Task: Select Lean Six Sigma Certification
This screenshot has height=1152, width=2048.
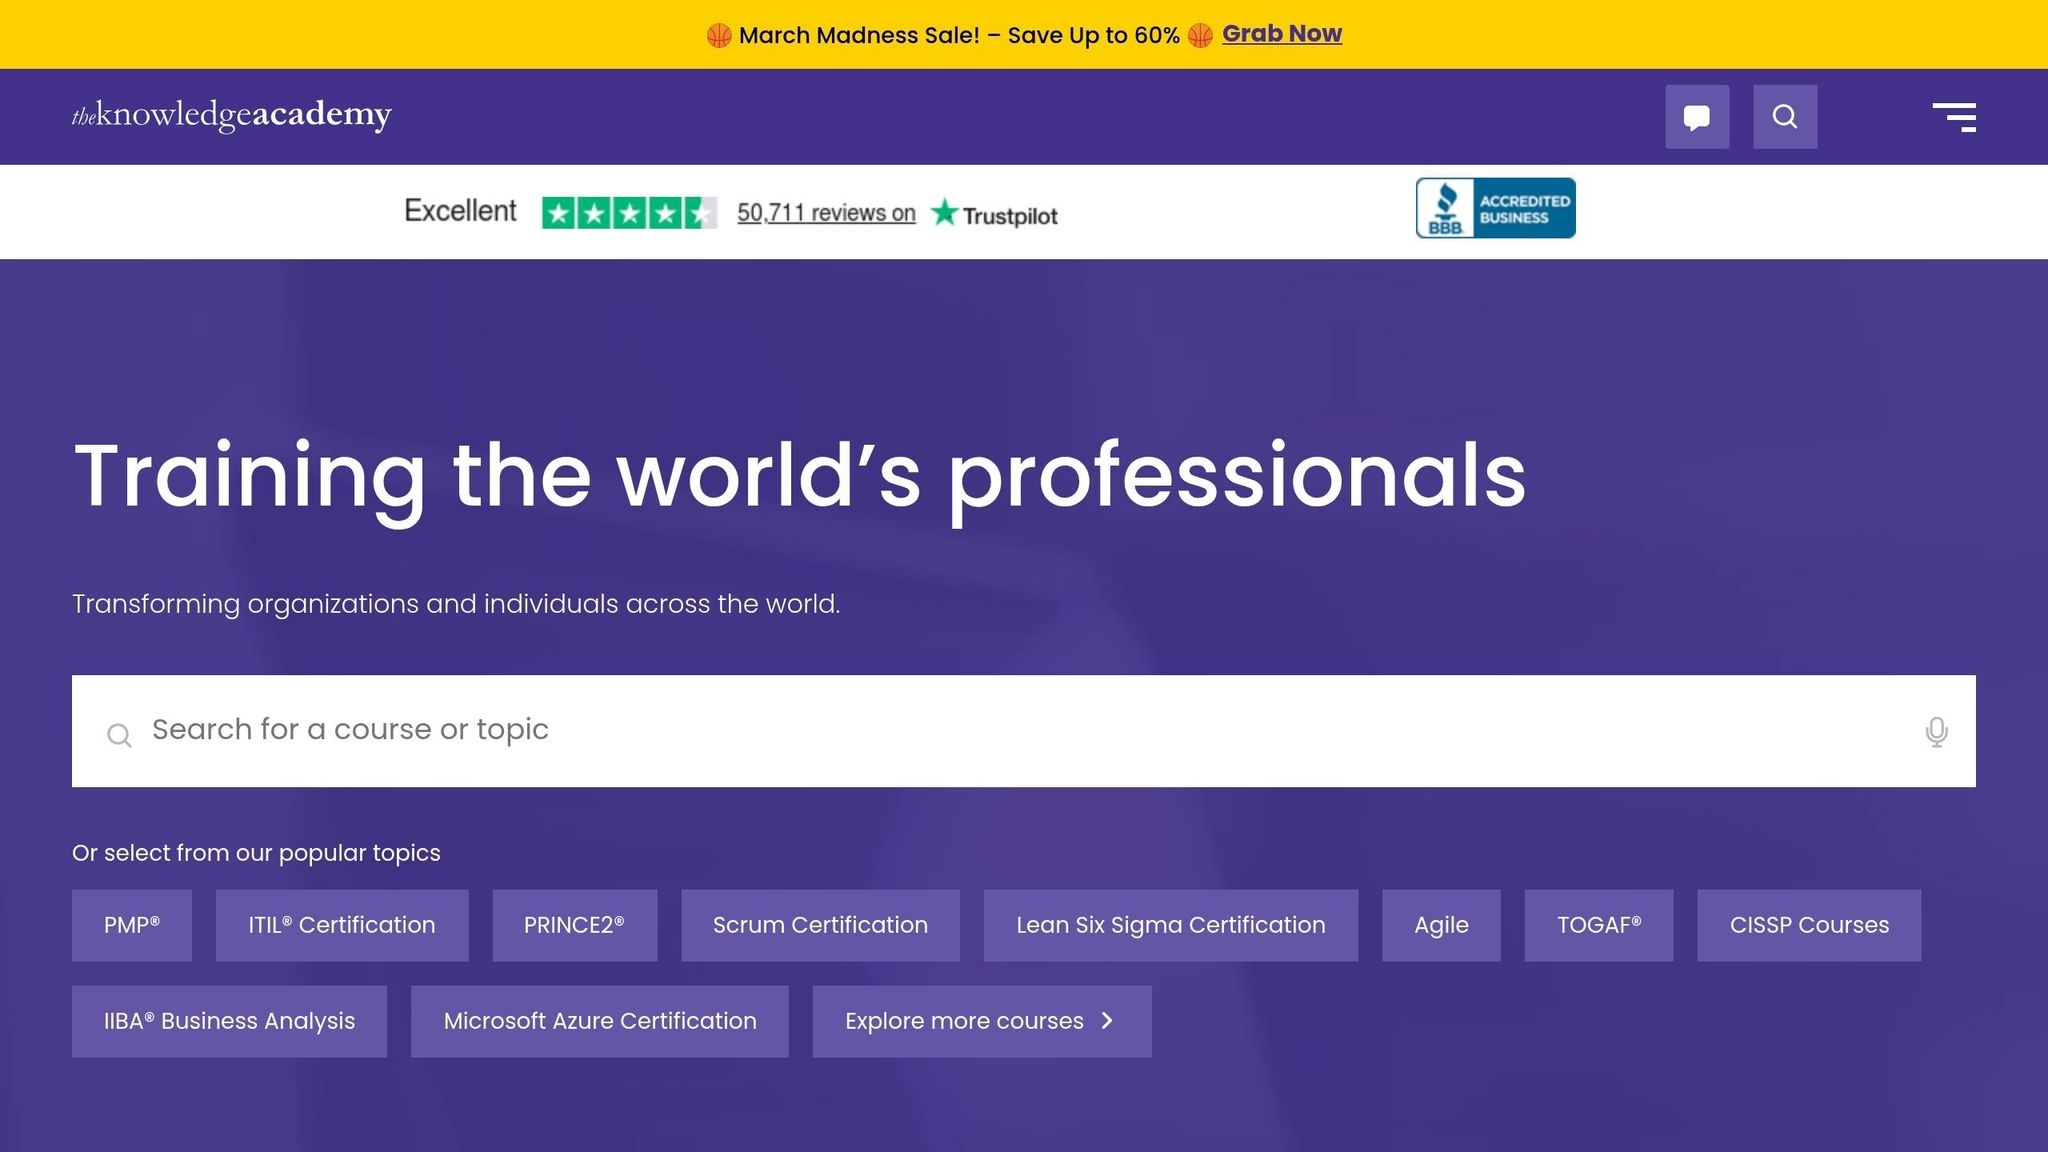Action: point(1170,925)
